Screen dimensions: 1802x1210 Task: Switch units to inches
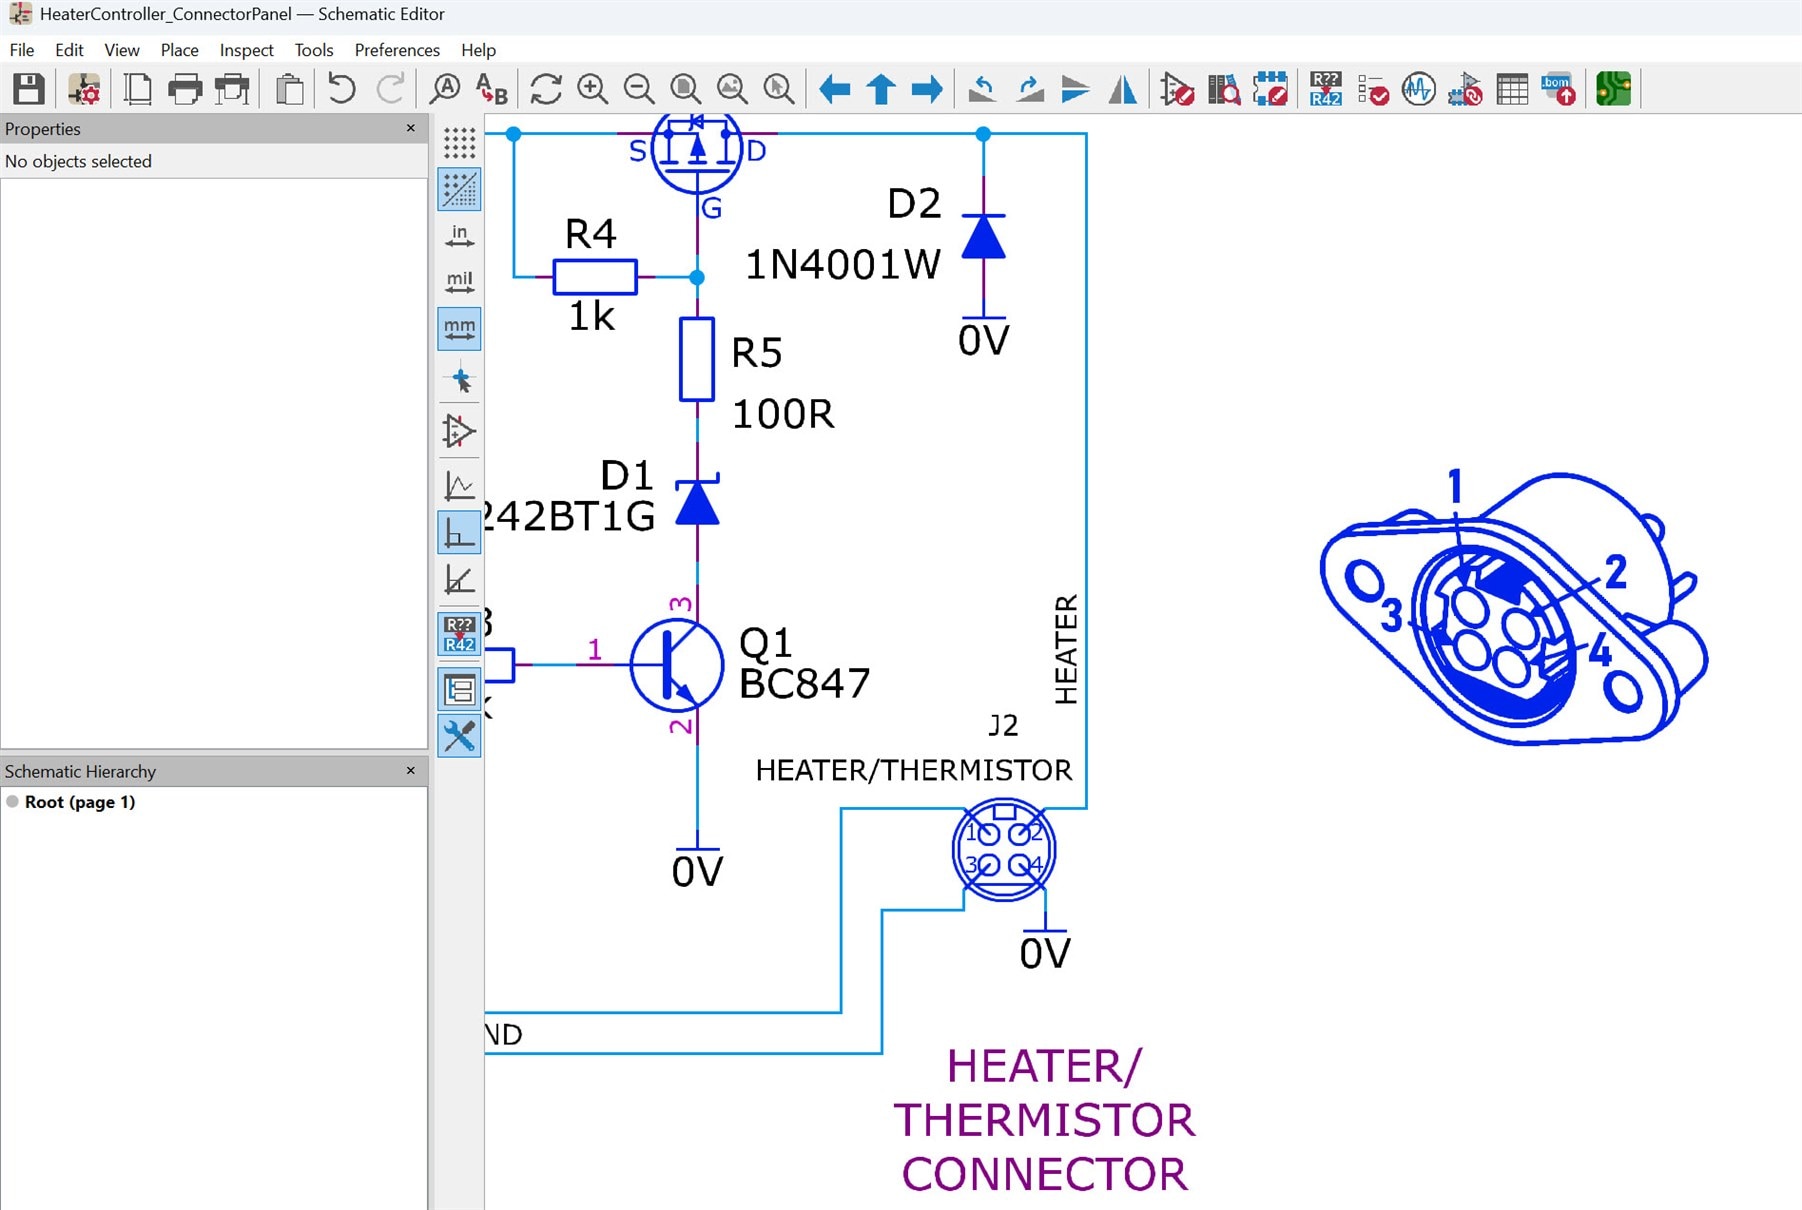(459, 236)
